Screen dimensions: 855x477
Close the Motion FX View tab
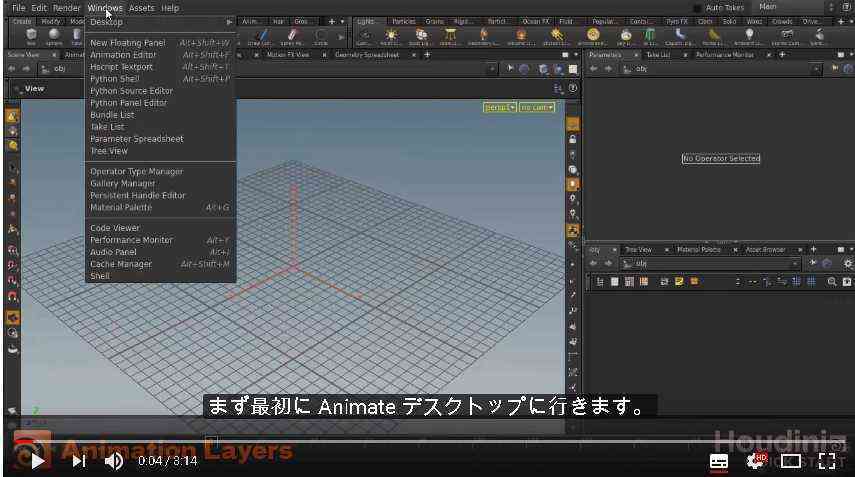click(x=324, y=55)
